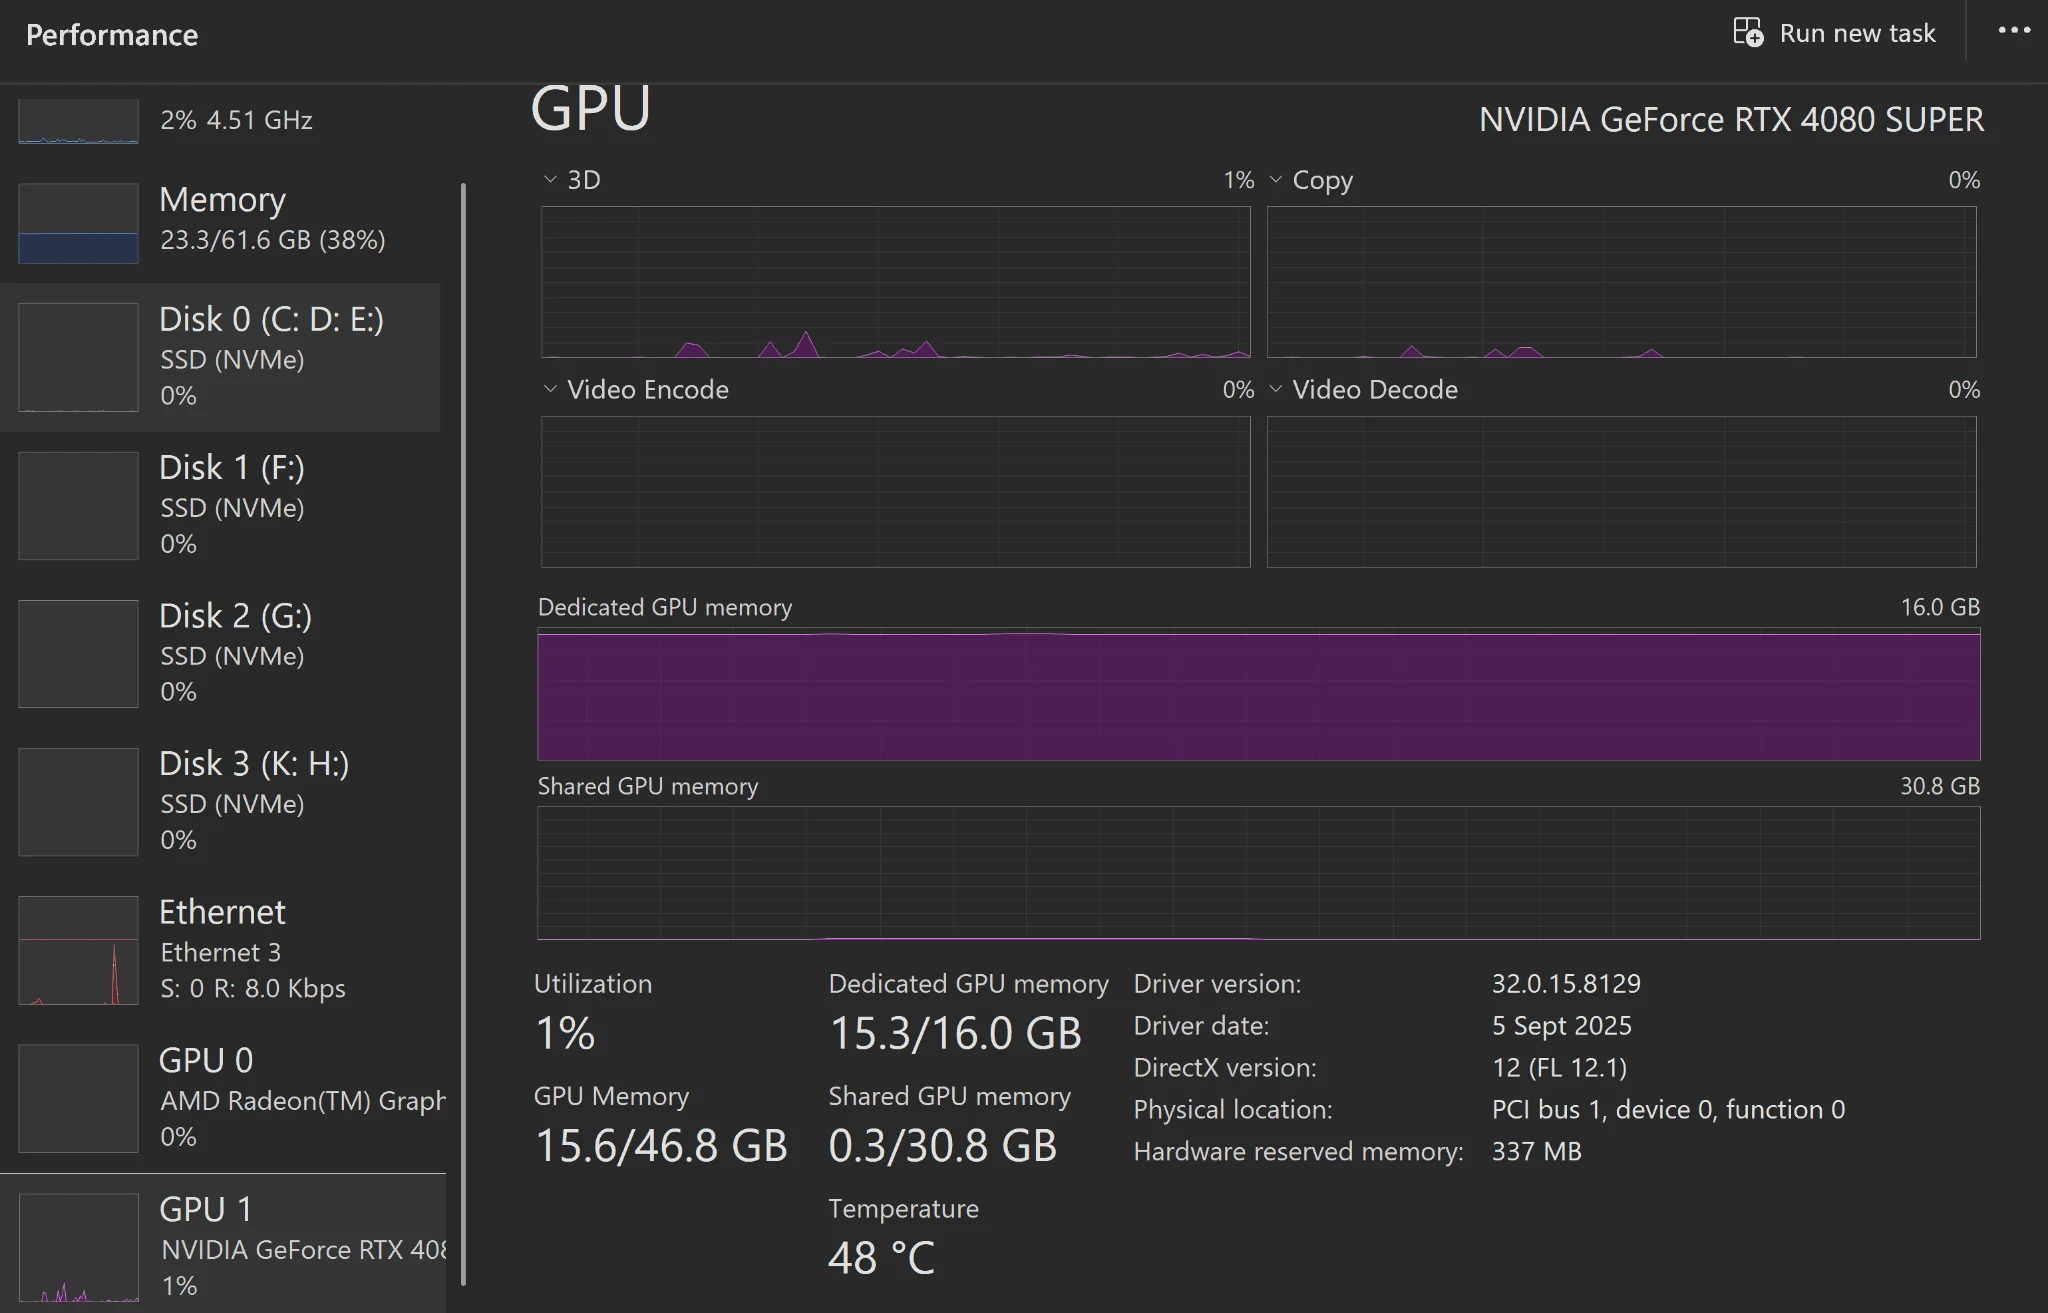Click the Run new task icon
The image size is (2048, 1313).
point(1748,32)
